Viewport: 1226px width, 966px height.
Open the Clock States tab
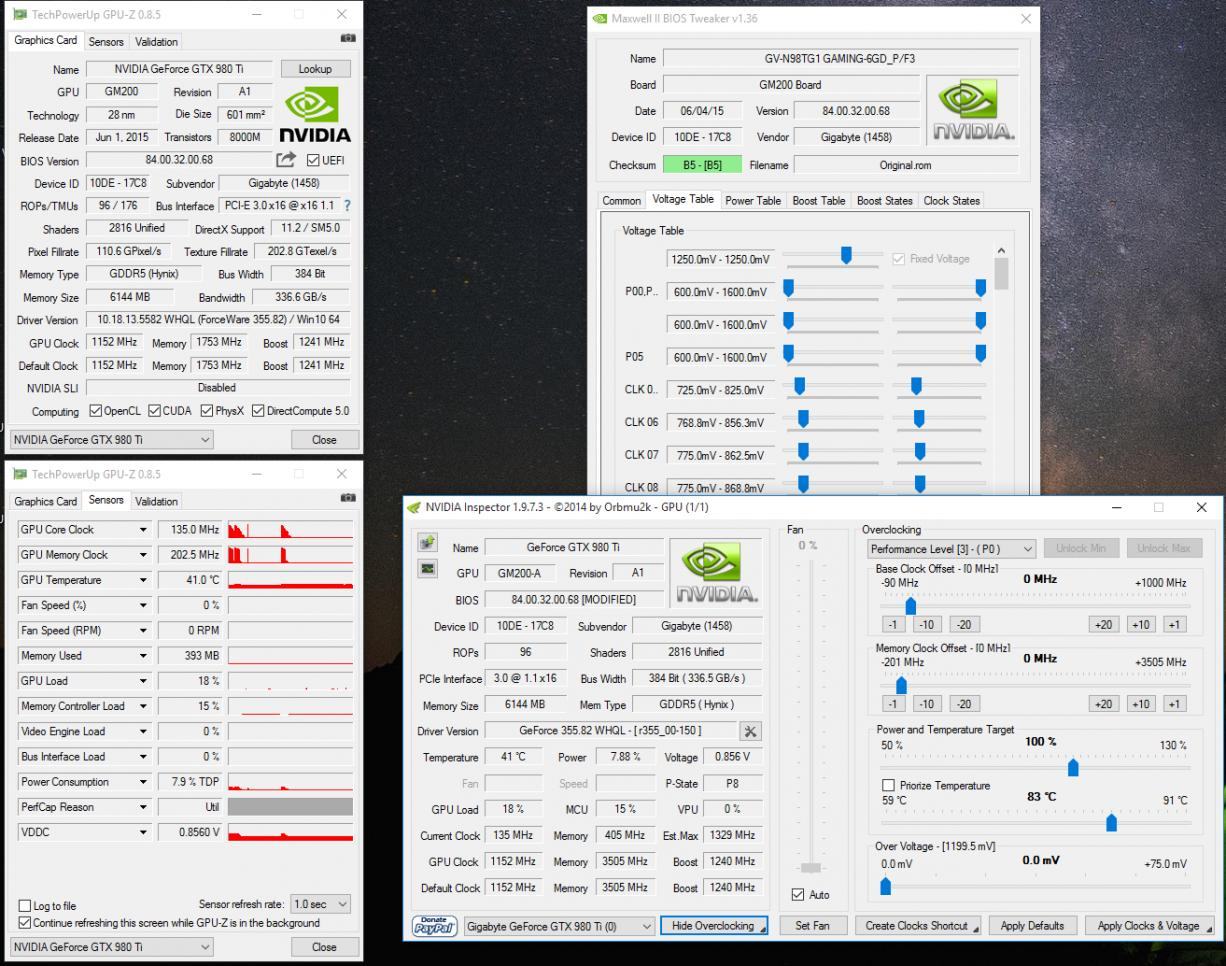[x=952, y=201]
